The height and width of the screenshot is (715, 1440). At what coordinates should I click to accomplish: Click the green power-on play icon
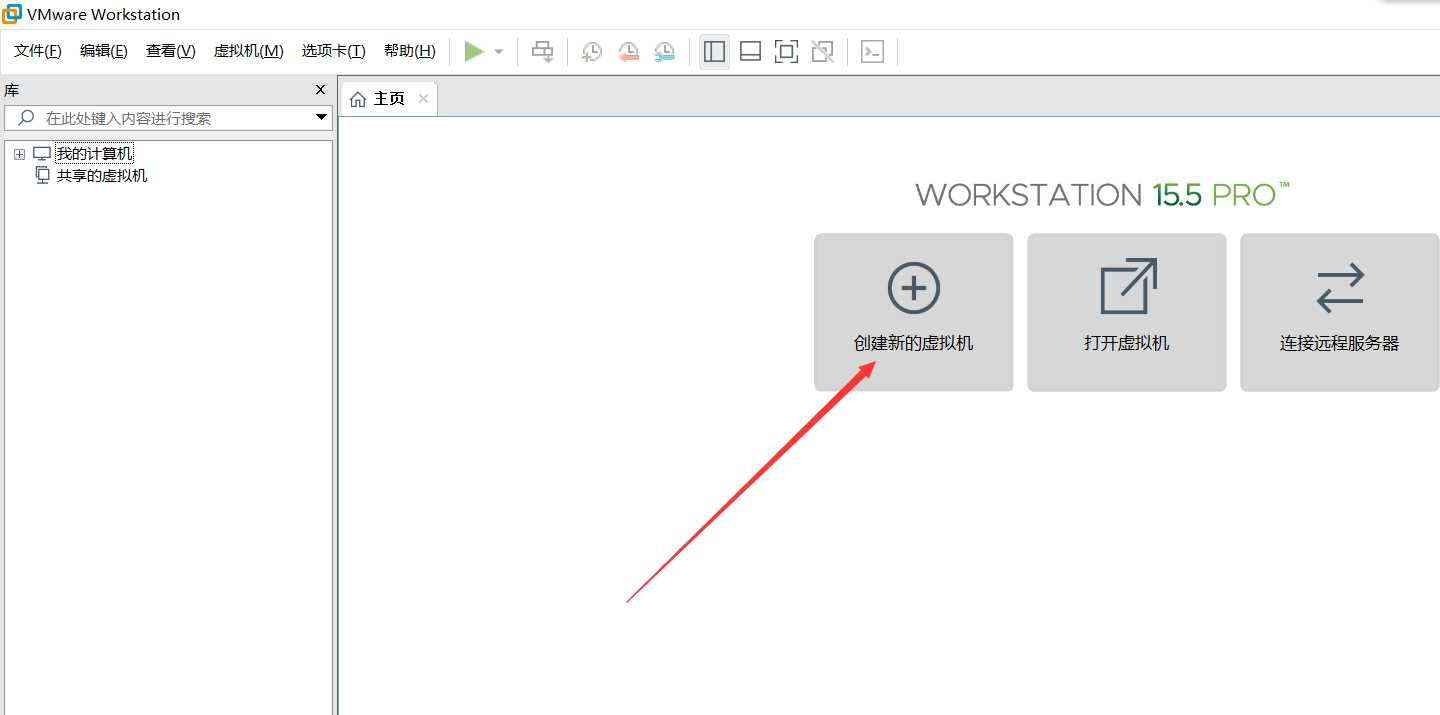(474, 51)
